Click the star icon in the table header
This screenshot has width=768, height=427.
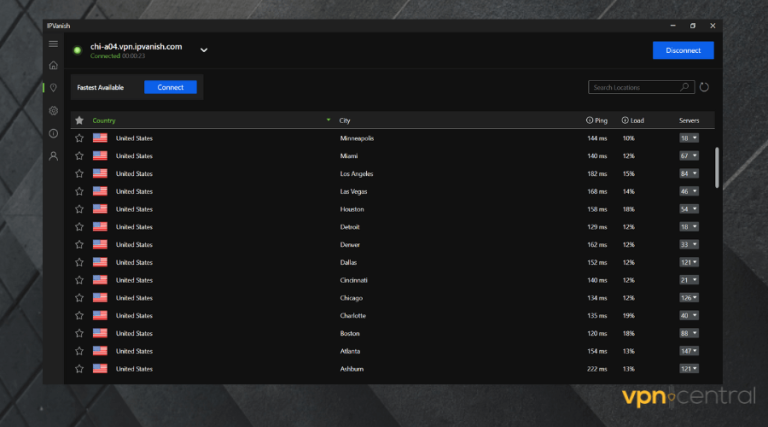(x=79, y=120)
